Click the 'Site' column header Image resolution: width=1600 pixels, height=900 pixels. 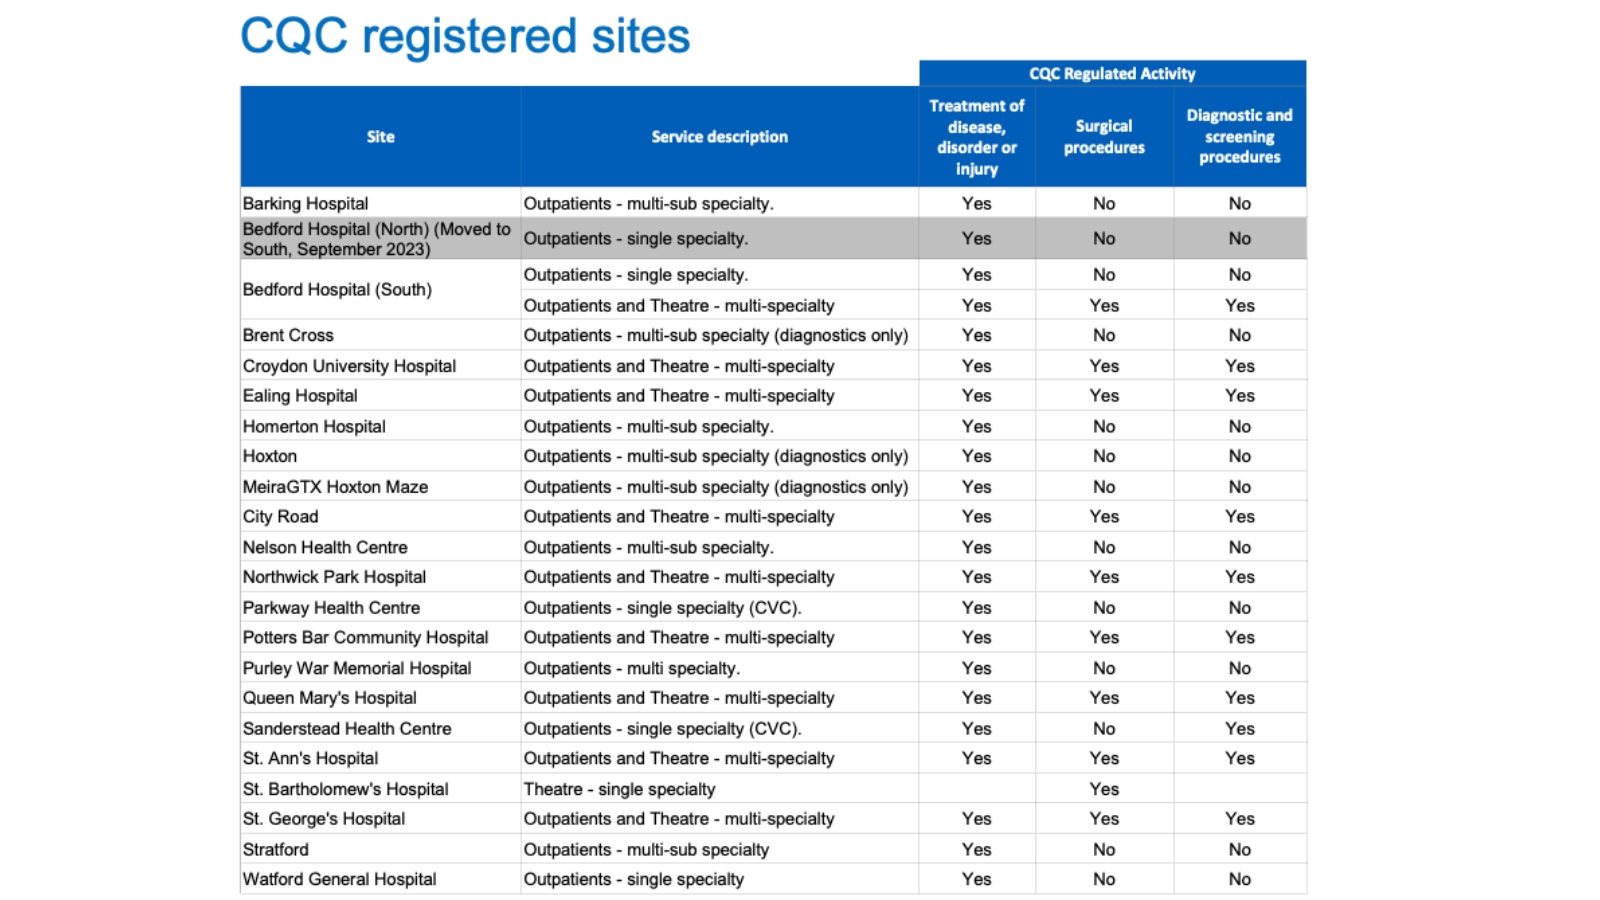(x=380, y=137)
